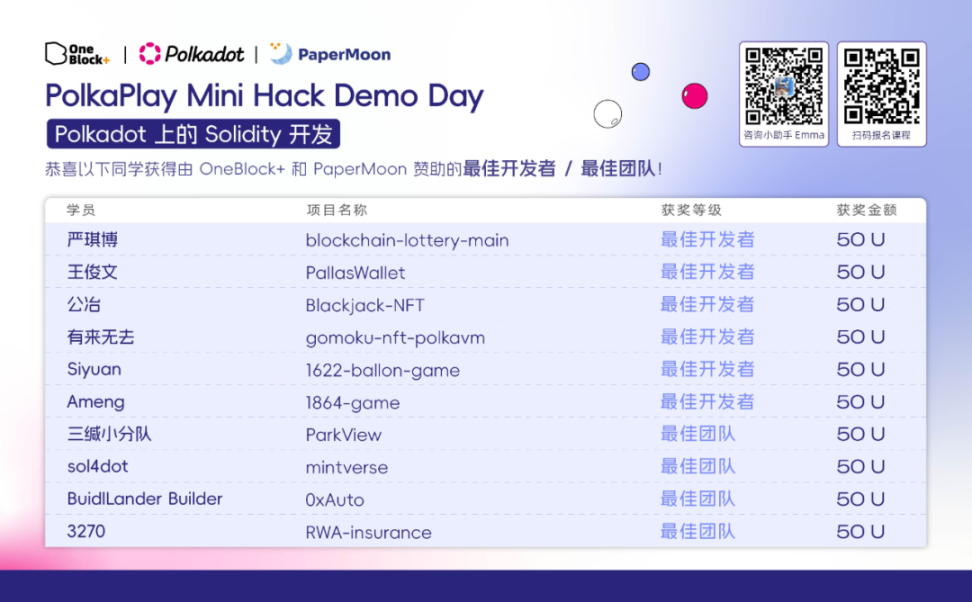Image resolution: width=972 pixels, height=602 pixels.
Task: Click 50 U in the 严琪博 row
Action: coord(860,239)
